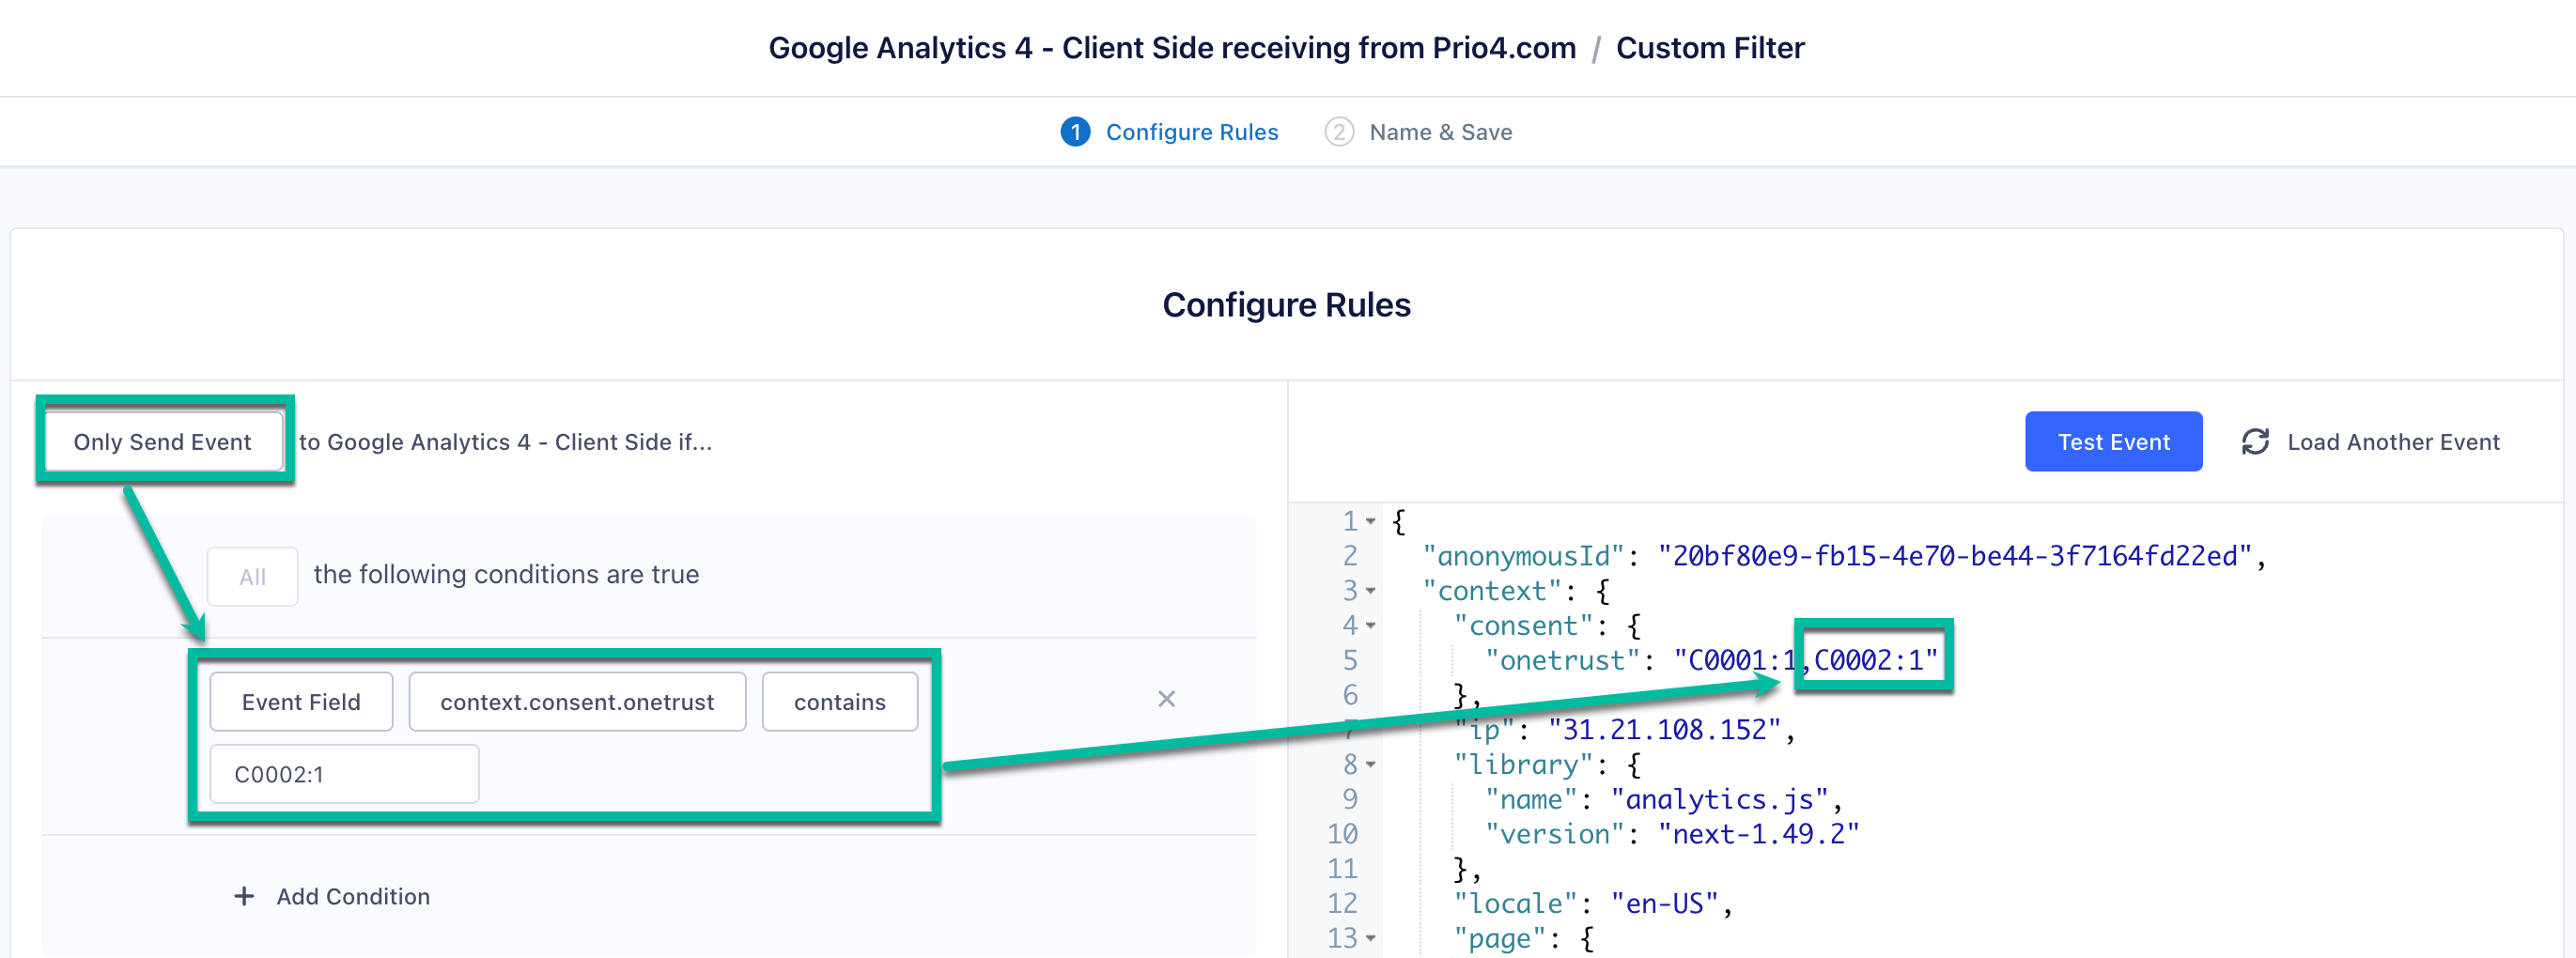This screenshot has height=958, width=2576.
Task: Click line number 12 in the editor gutter
Action: click(1342, 903)
